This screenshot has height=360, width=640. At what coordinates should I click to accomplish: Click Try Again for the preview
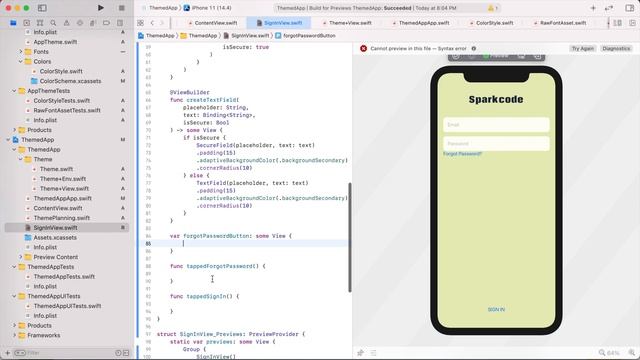(582, 48)
